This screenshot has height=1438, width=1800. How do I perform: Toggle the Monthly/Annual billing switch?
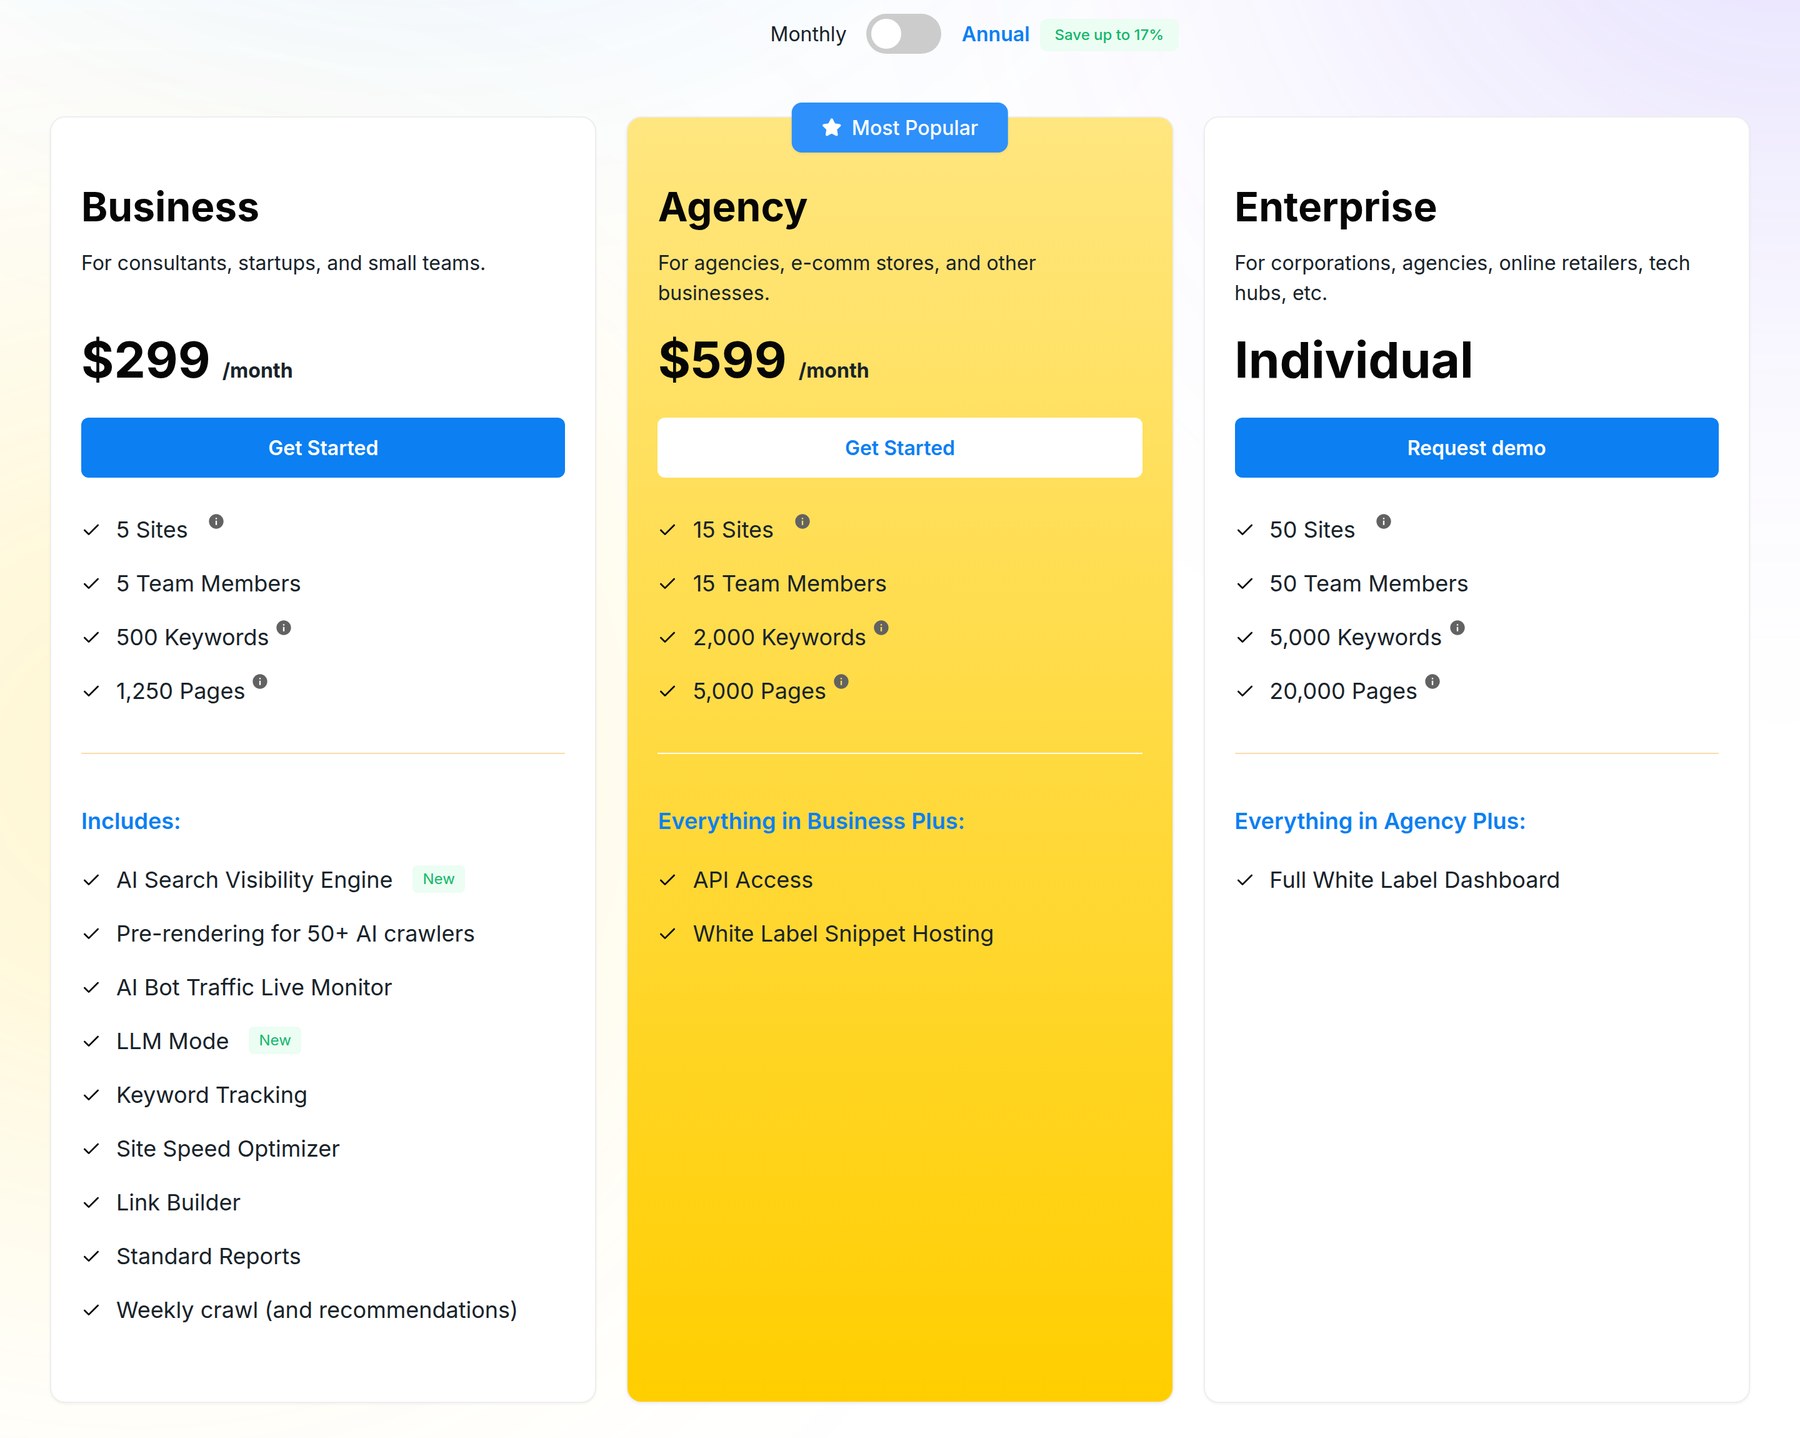point(903,34)
